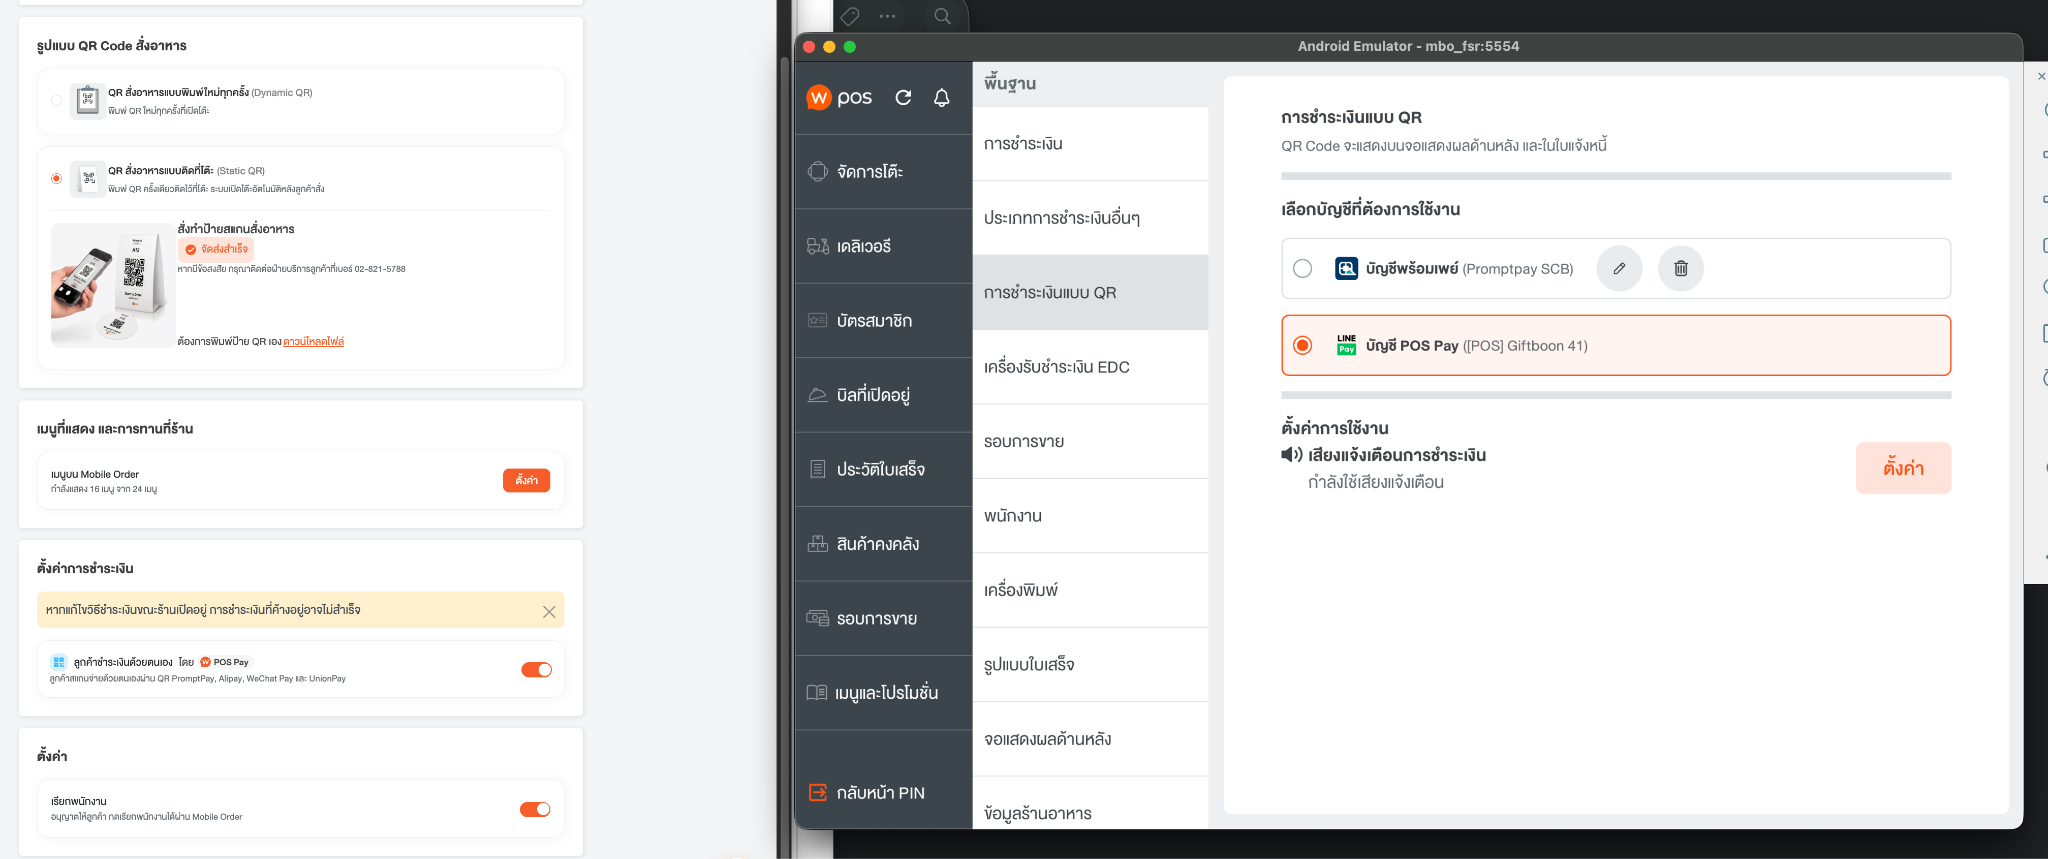The height and width of the screenshot is (859, 2048).
Task: Open เดลิเวอรี่ in the sidebar
Action: click(884, 246)
